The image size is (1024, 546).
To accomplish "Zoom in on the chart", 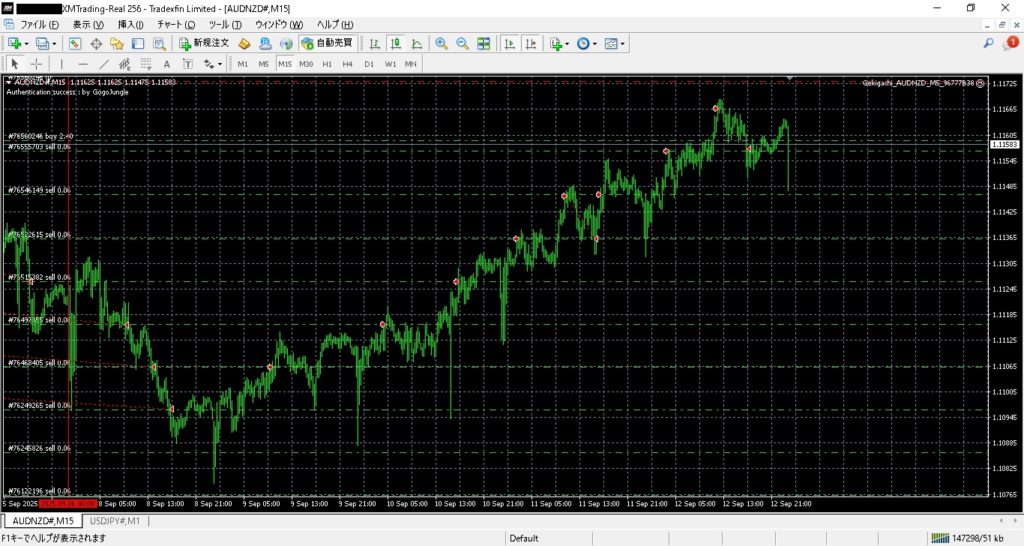I will click(x=441, y=43).
